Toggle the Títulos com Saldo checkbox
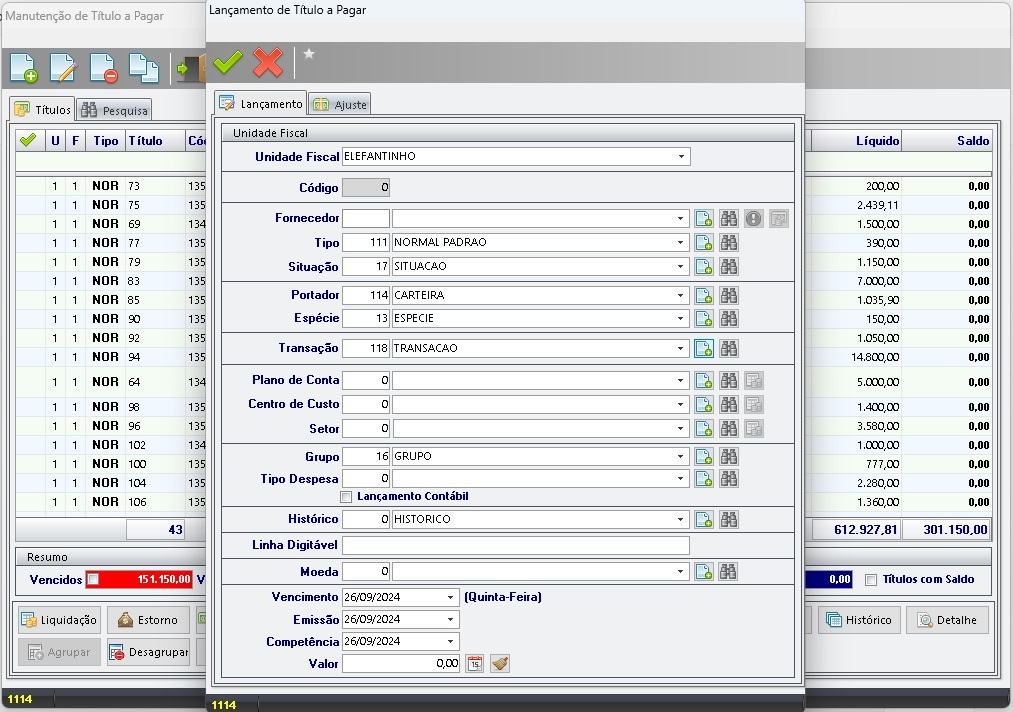The height and width of the screenshot is (712, 1013). point(871,579)
